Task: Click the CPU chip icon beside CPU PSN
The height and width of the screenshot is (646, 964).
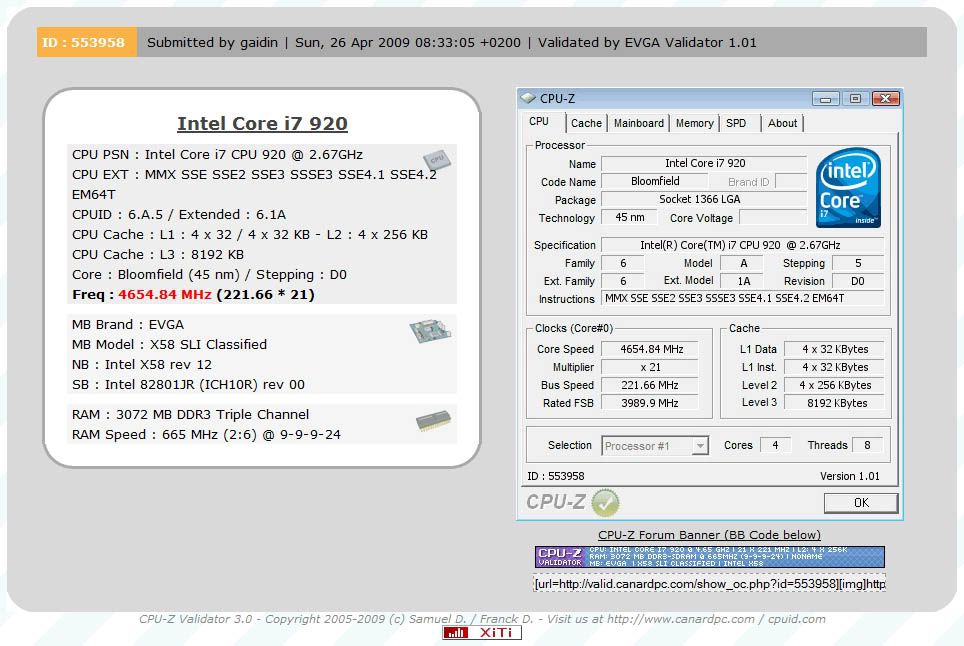Action: [437, 159]
